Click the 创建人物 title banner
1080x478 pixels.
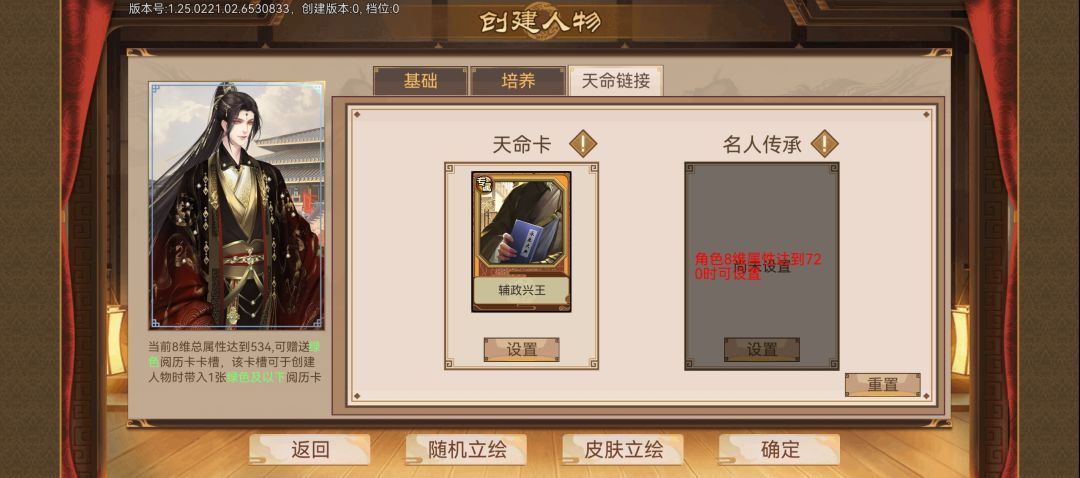540,21
